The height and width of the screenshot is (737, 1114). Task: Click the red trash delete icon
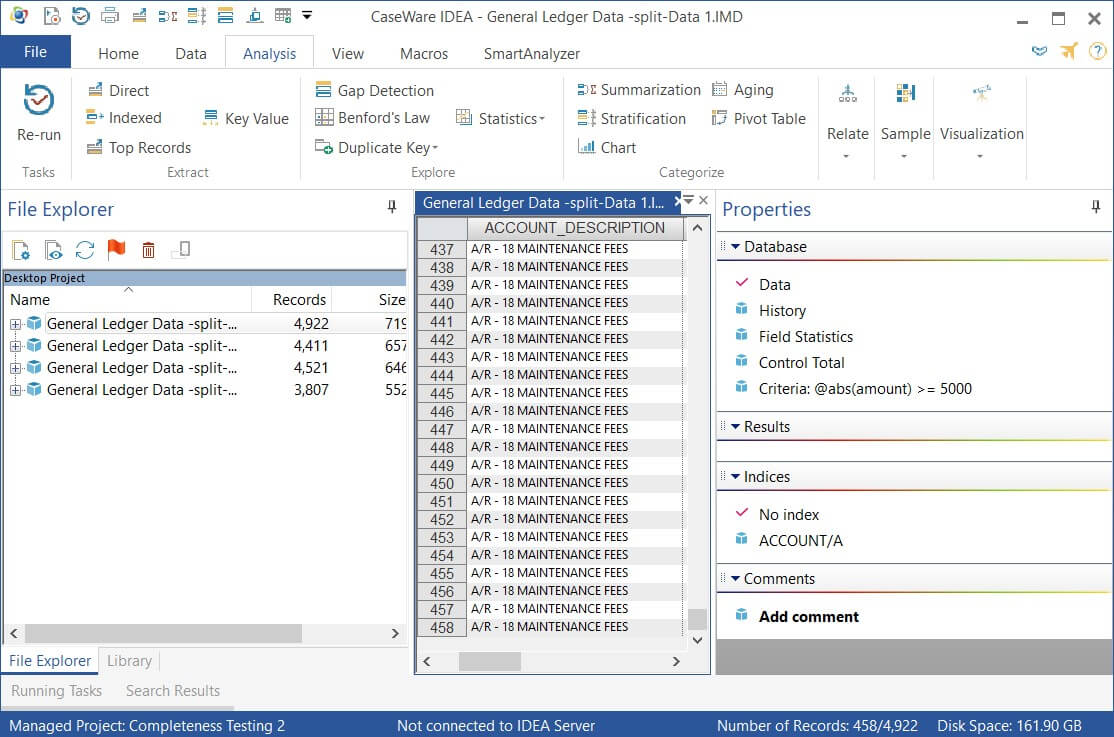148,250
